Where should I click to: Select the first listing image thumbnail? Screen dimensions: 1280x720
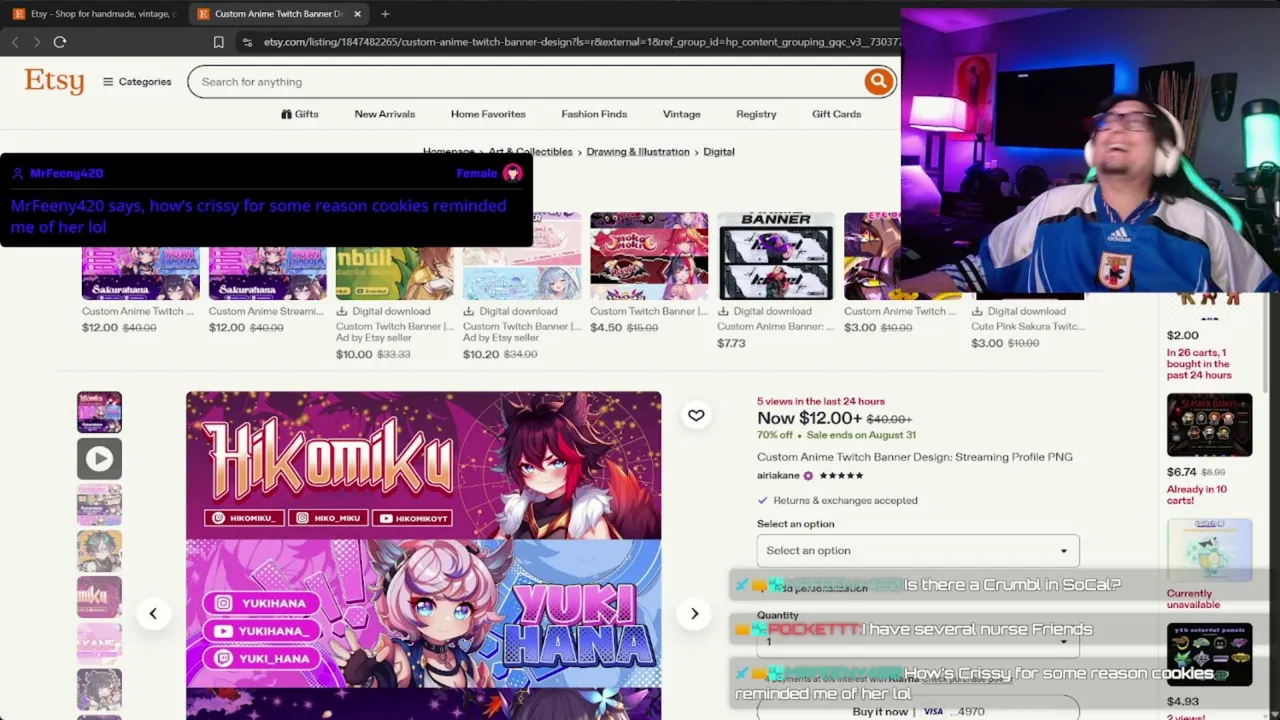pyautogui.click(x=99, y=412)
